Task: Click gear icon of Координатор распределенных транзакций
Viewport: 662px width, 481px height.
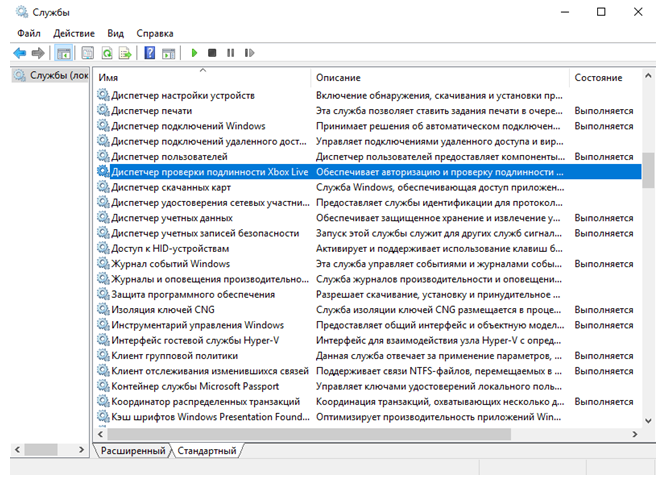Action: pos(103,401)
